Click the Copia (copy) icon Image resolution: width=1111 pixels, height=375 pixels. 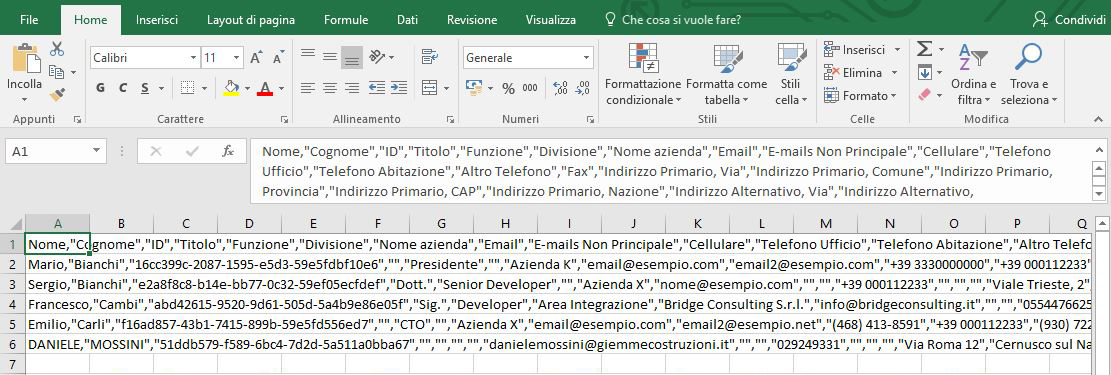[x=57, y=72]
